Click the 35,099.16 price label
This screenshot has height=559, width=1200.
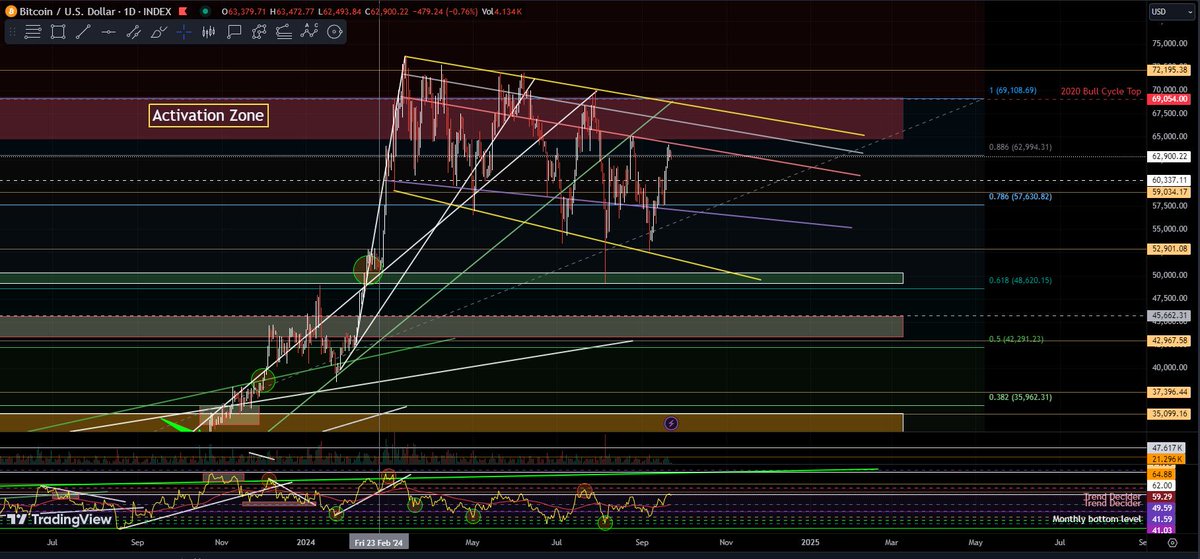[x=1170, y=414]
